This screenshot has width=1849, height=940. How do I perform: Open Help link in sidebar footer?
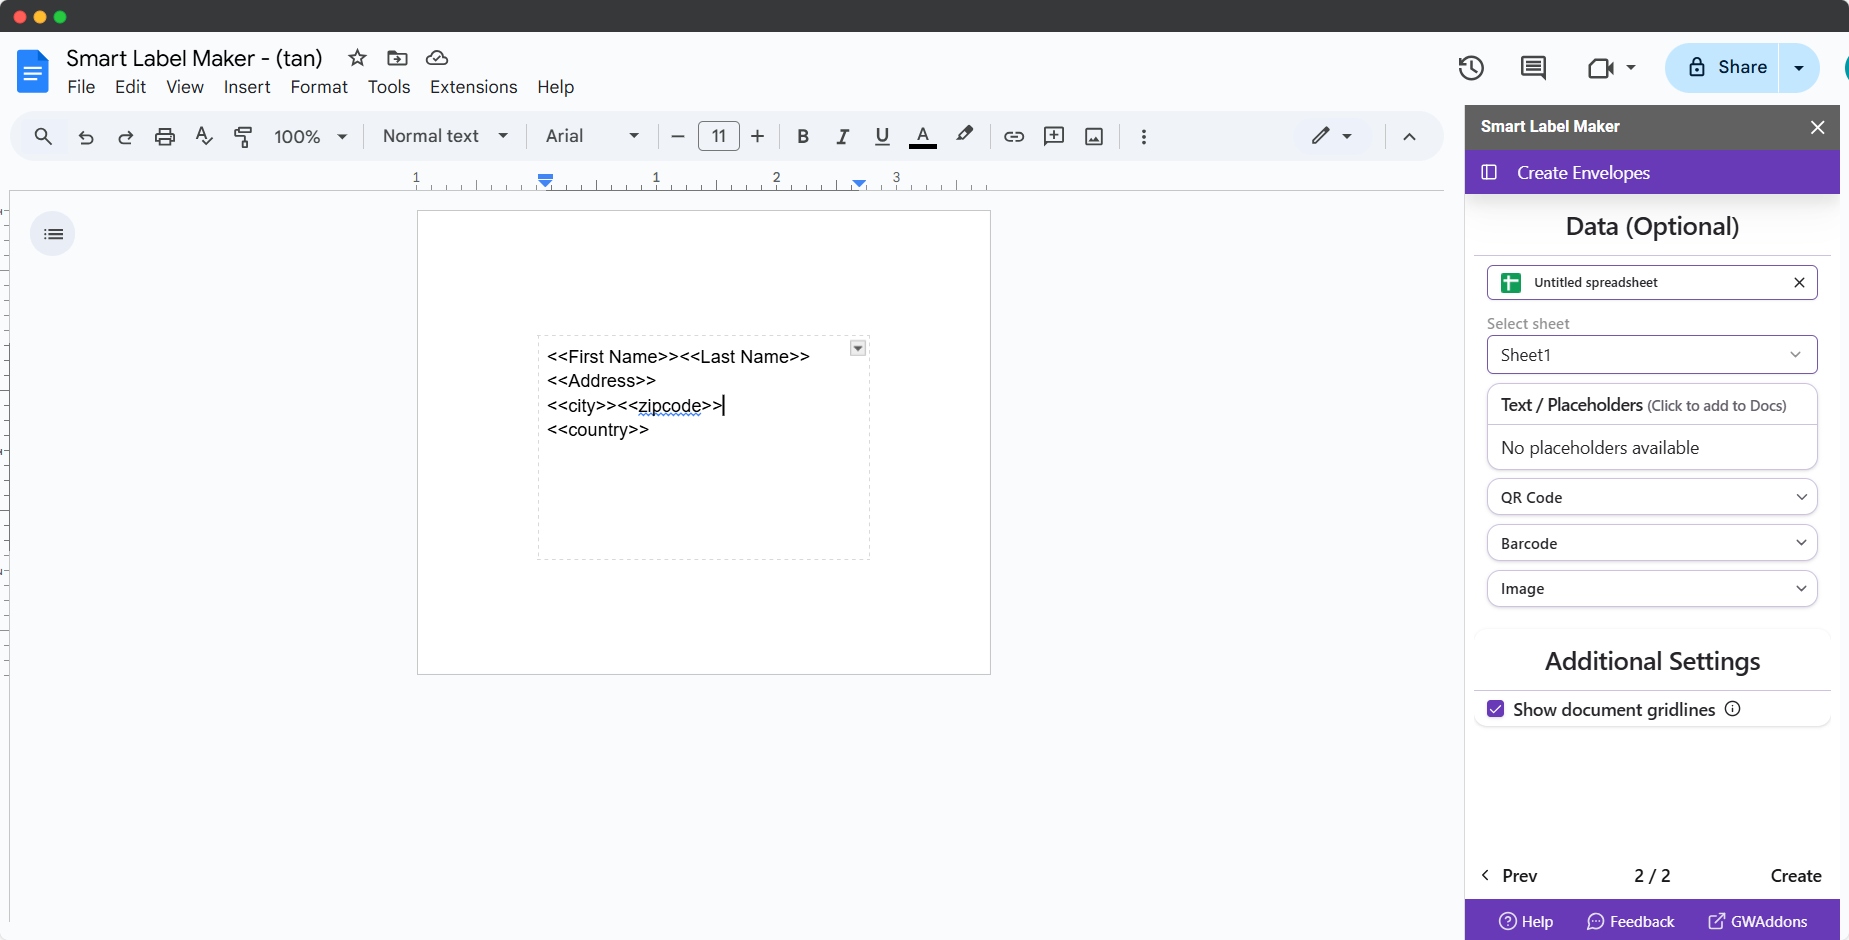point(1526,922)
